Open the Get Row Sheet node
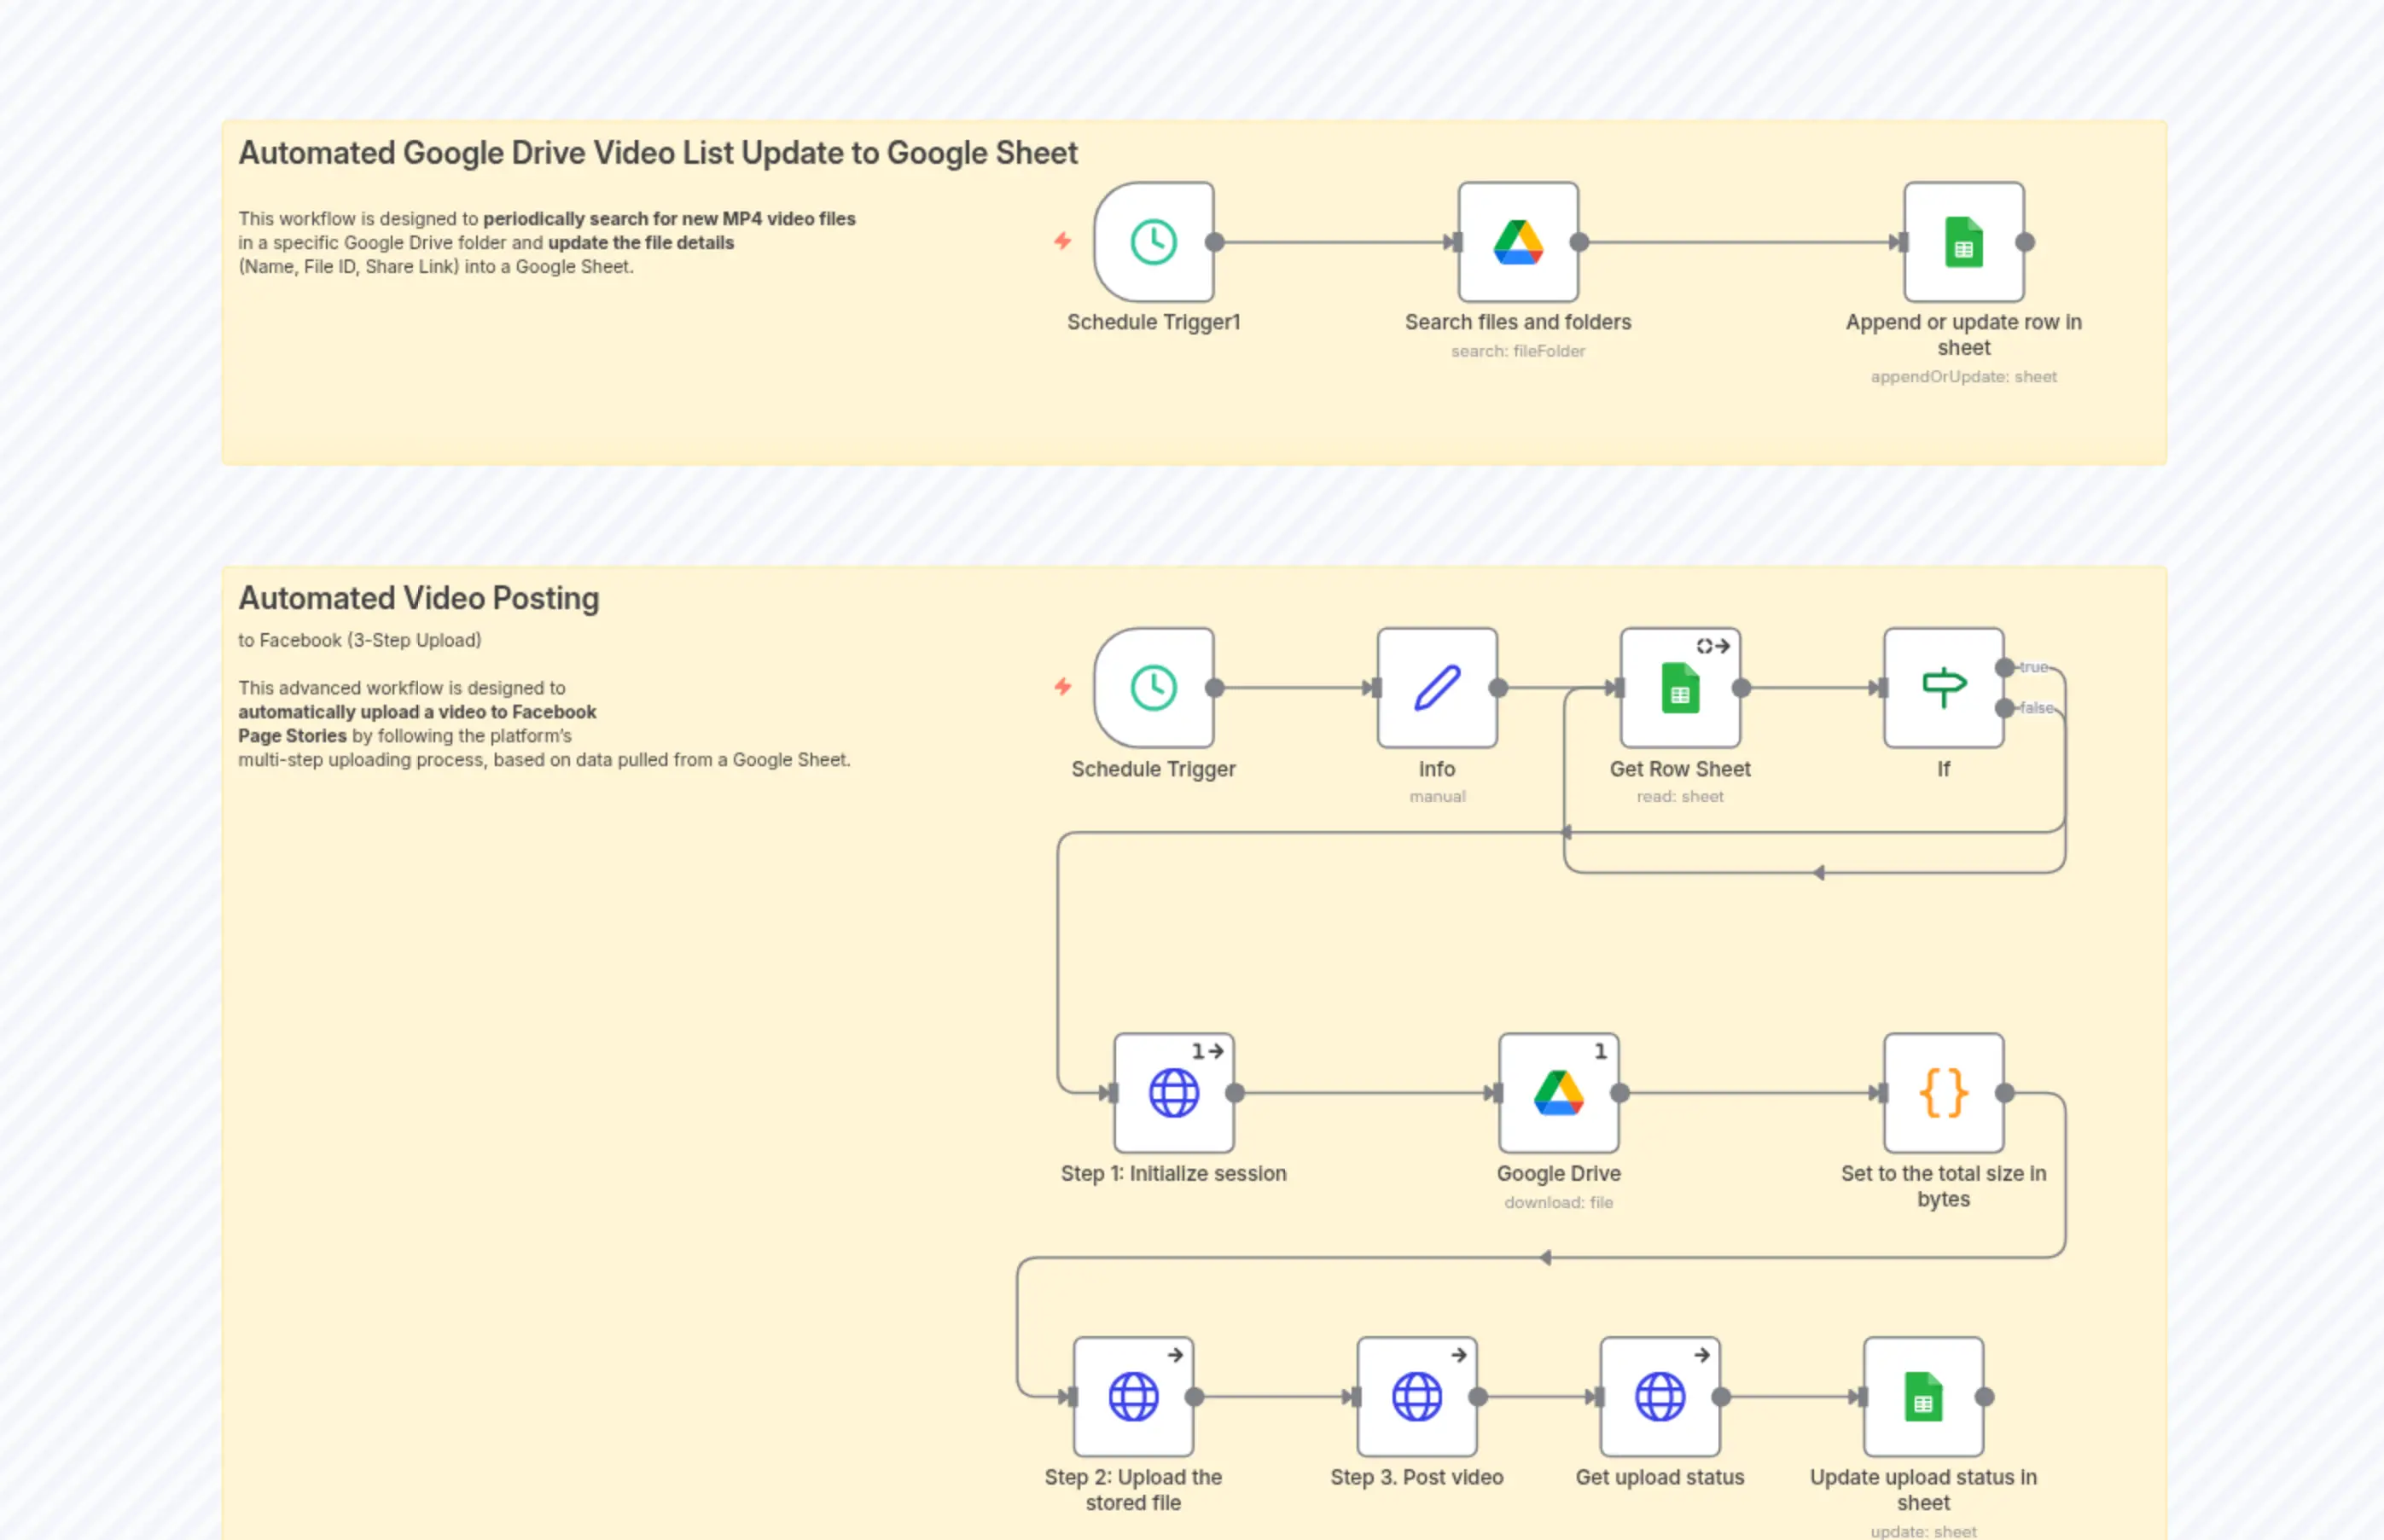 1678,688
